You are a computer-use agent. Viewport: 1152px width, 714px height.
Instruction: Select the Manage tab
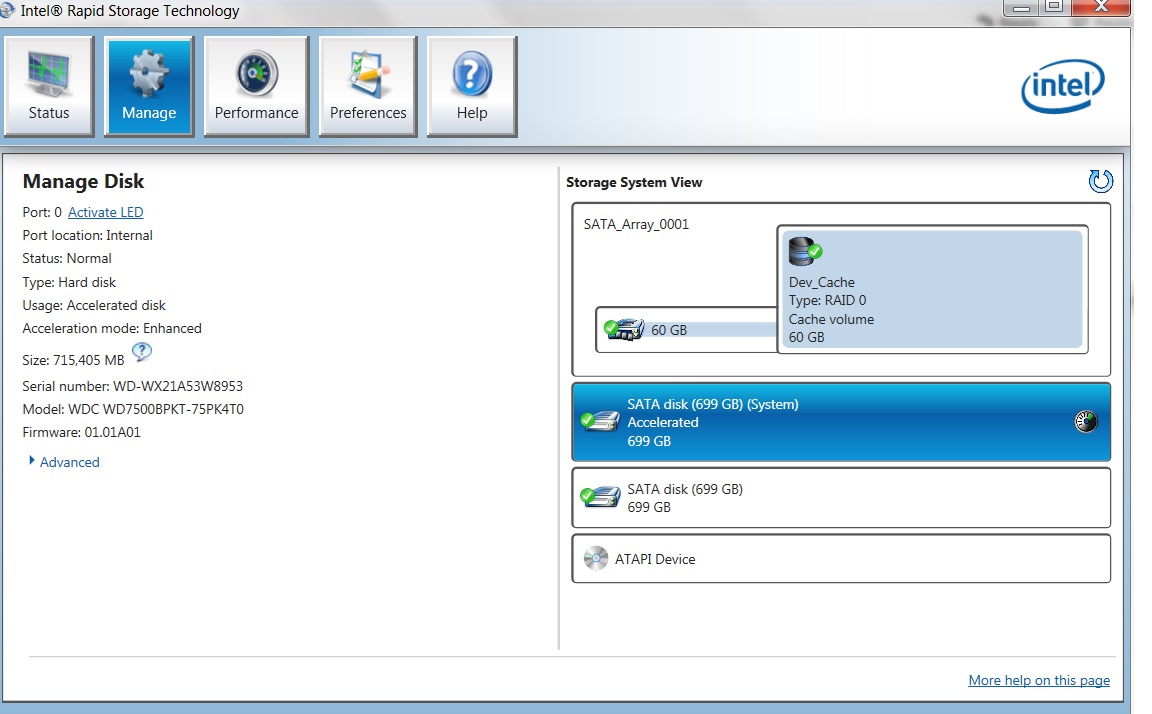(149, 87)
